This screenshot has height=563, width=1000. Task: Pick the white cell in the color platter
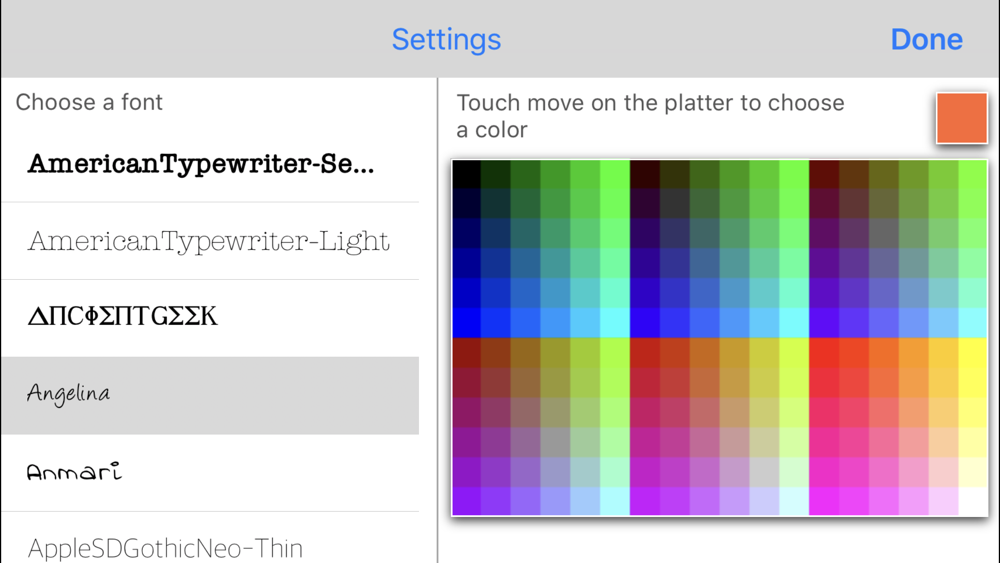tap(973, 501)
